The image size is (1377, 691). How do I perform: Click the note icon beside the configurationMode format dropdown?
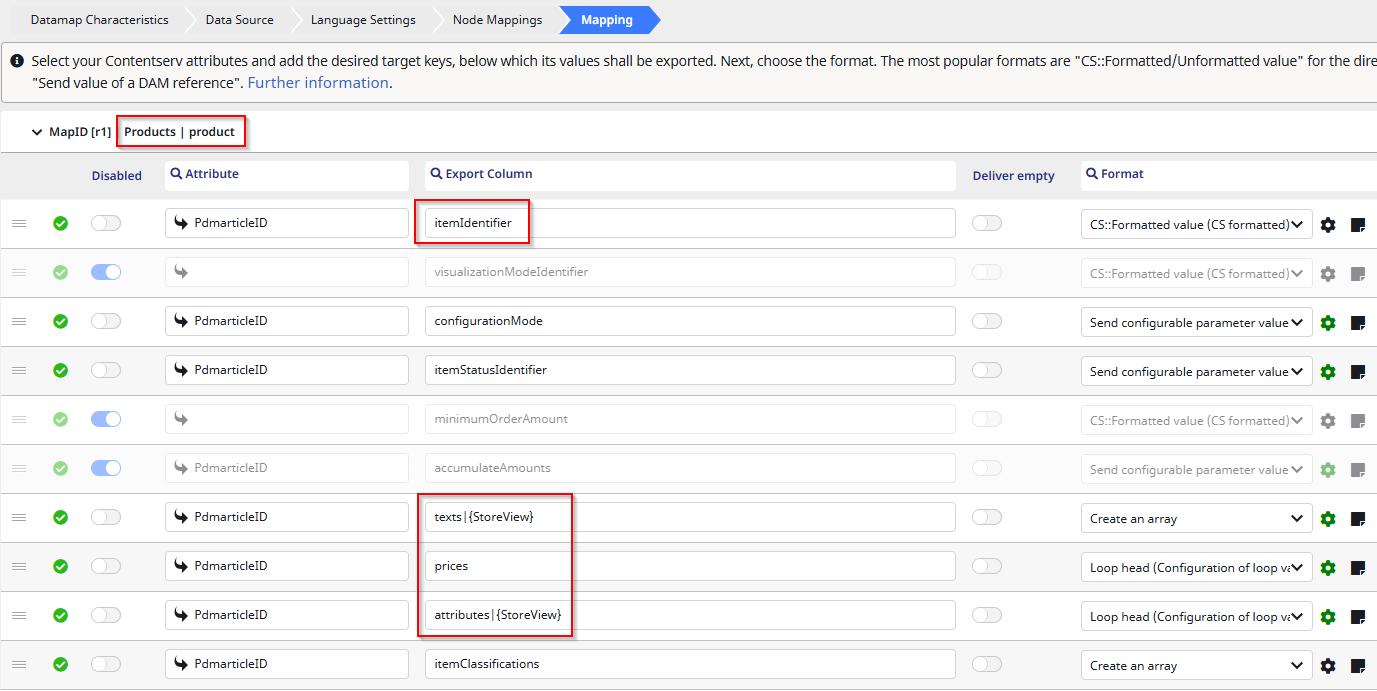click(1358, 322)
